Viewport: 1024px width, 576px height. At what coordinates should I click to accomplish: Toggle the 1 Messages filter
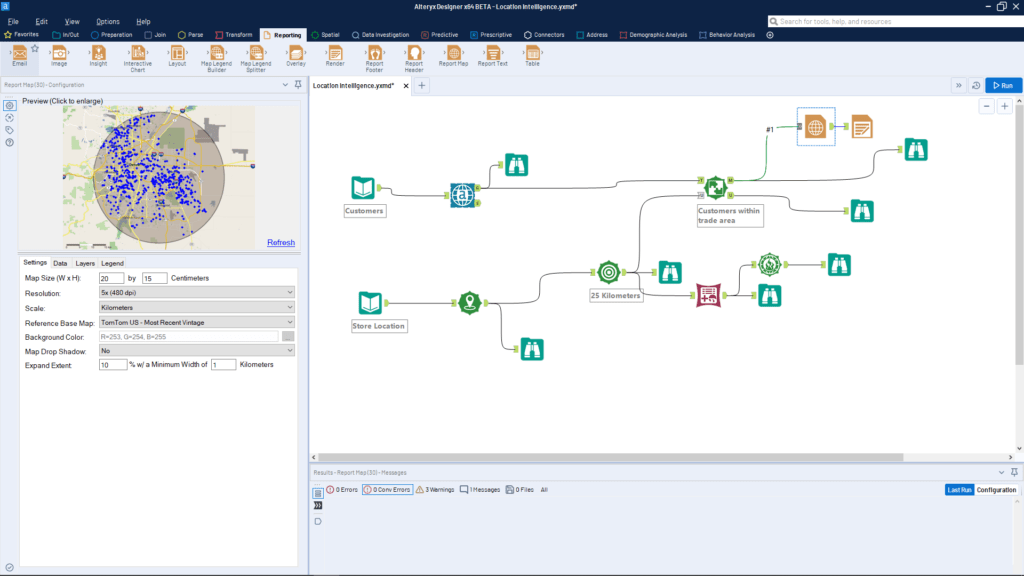480,490
